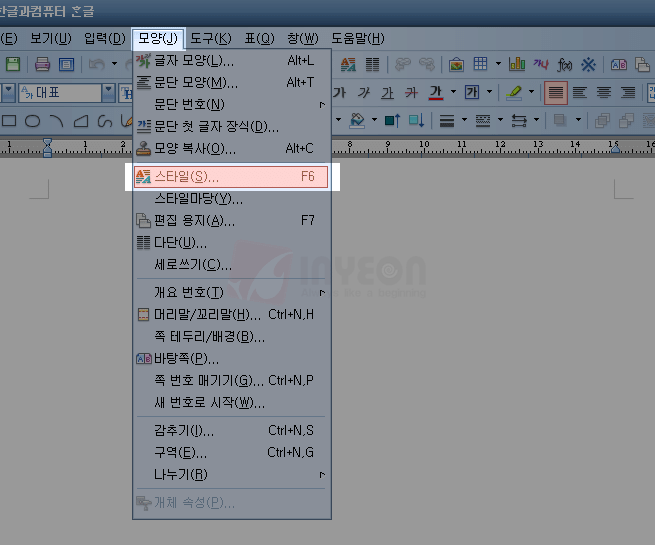Open the font color dropdown arrow
The height and width of the screenshot is (545, 655).
point(453,91)
